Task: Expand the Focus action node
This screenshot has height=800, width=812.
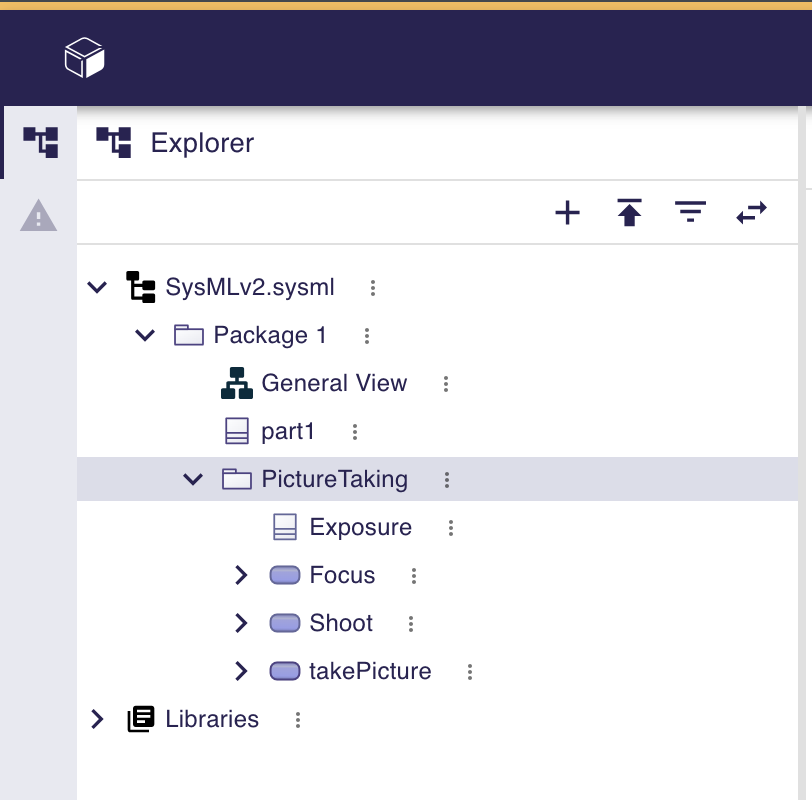Action: coord(241,575)
